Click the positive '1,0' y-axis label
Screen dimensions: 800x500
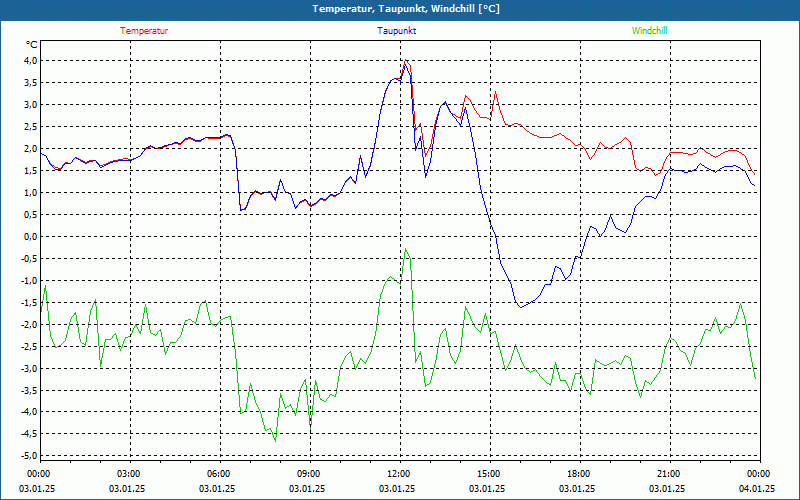point(31,192)
